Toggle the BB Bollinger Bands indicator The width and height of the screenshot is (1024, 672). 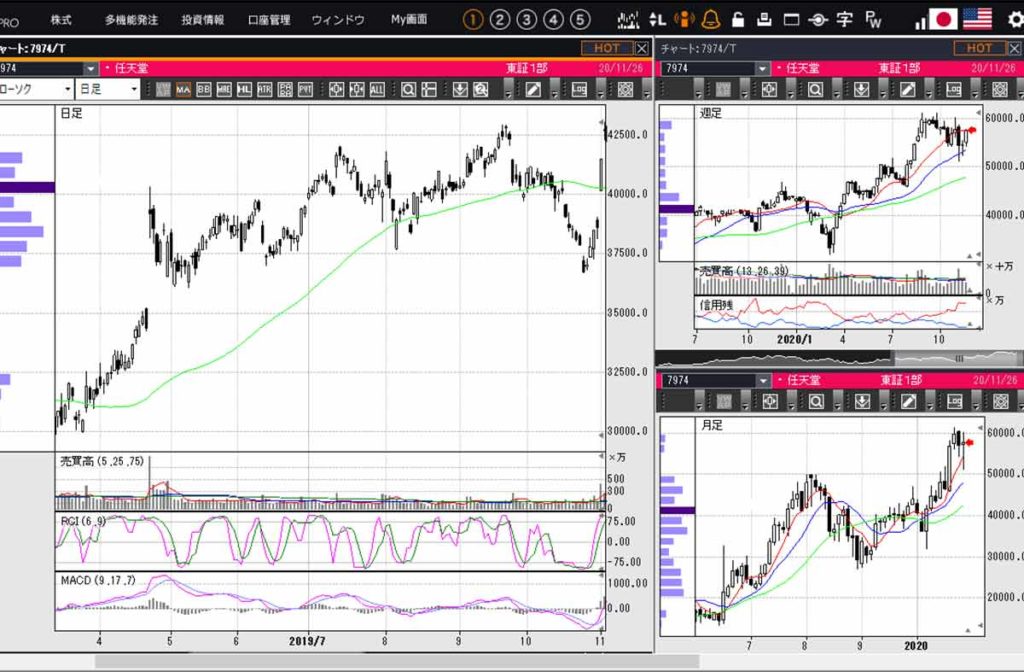203,89
